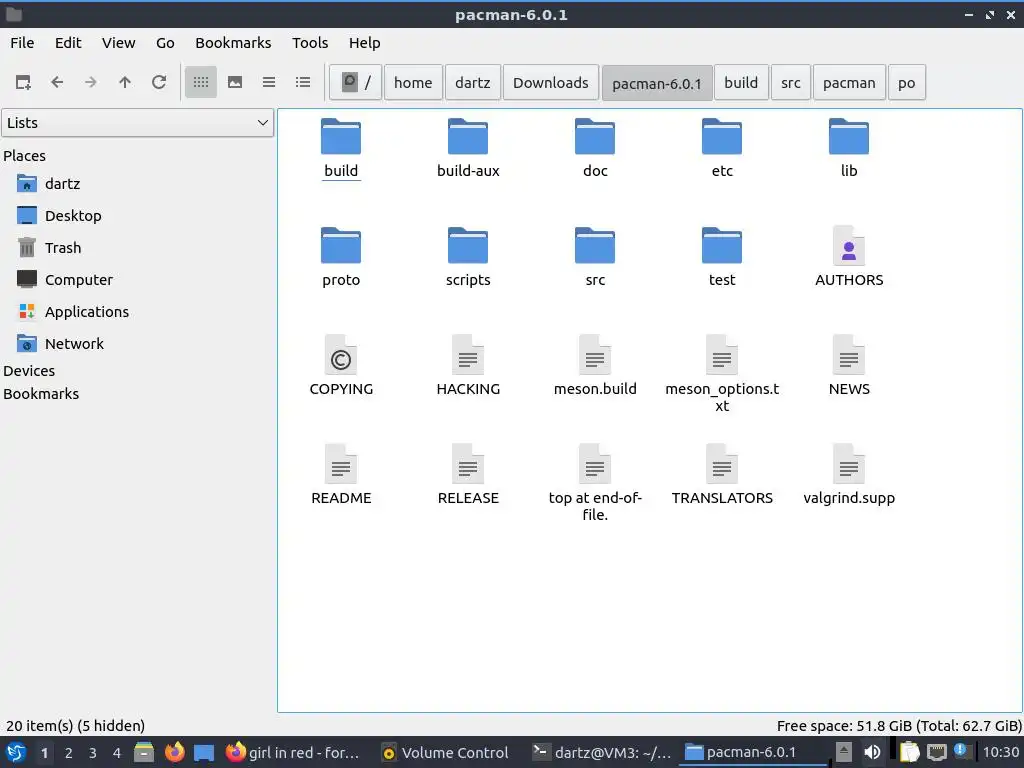Go up to the parent folder

pos(125,82)
